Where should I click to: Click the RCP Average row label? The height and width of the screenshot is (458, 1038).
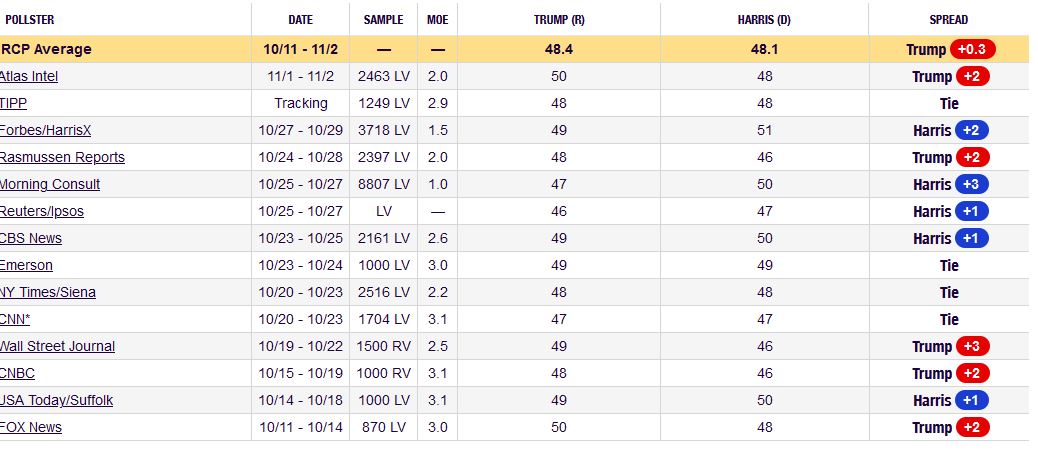click(x=46, y=49)
